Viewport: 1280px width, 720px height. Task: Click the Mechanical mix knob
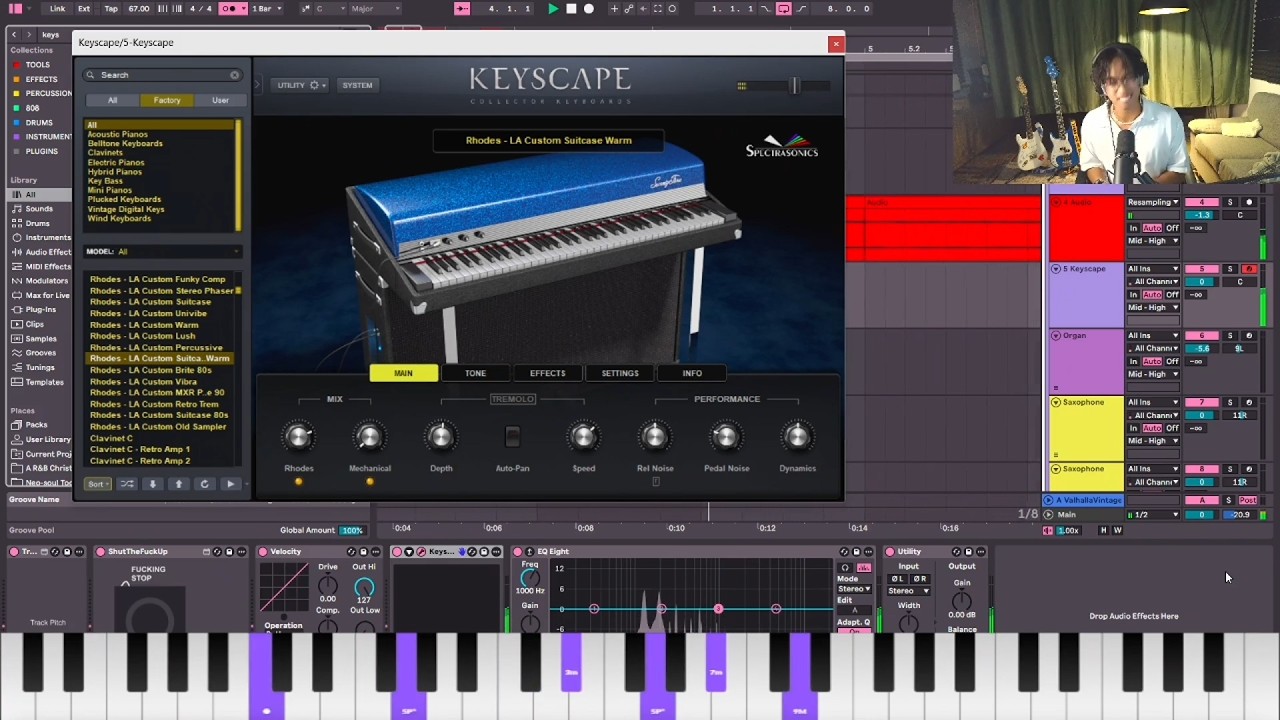(369, 437)
